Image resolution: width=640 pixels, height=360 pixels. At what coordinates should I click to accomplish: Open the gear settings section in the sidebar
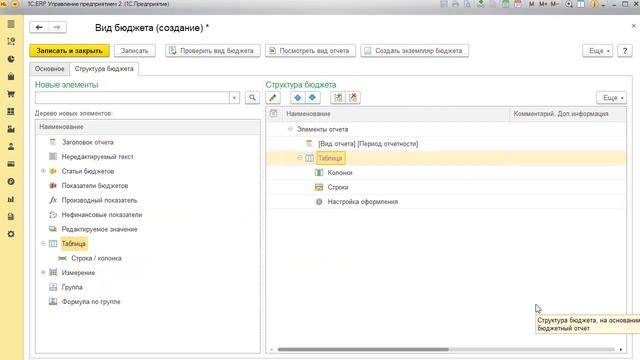11,234
